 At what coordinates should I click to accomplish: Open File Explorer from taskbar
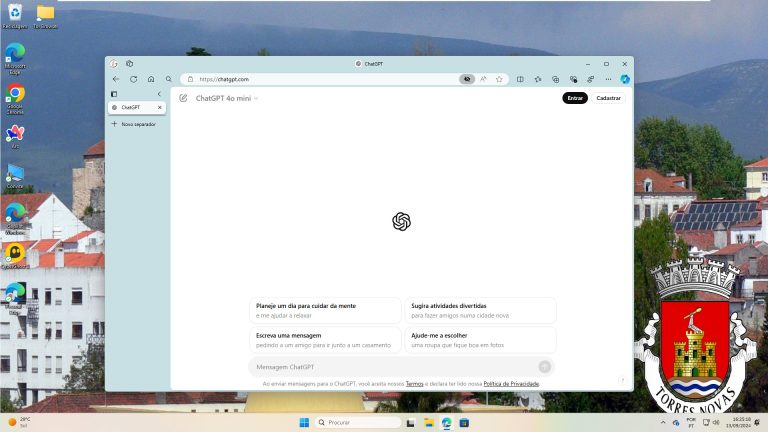(x=429, y=422)
